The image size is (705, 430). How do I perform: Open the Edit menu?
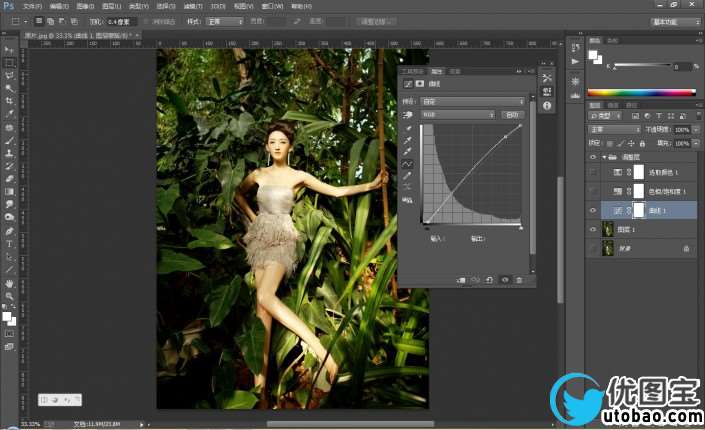tap(59, 6)
